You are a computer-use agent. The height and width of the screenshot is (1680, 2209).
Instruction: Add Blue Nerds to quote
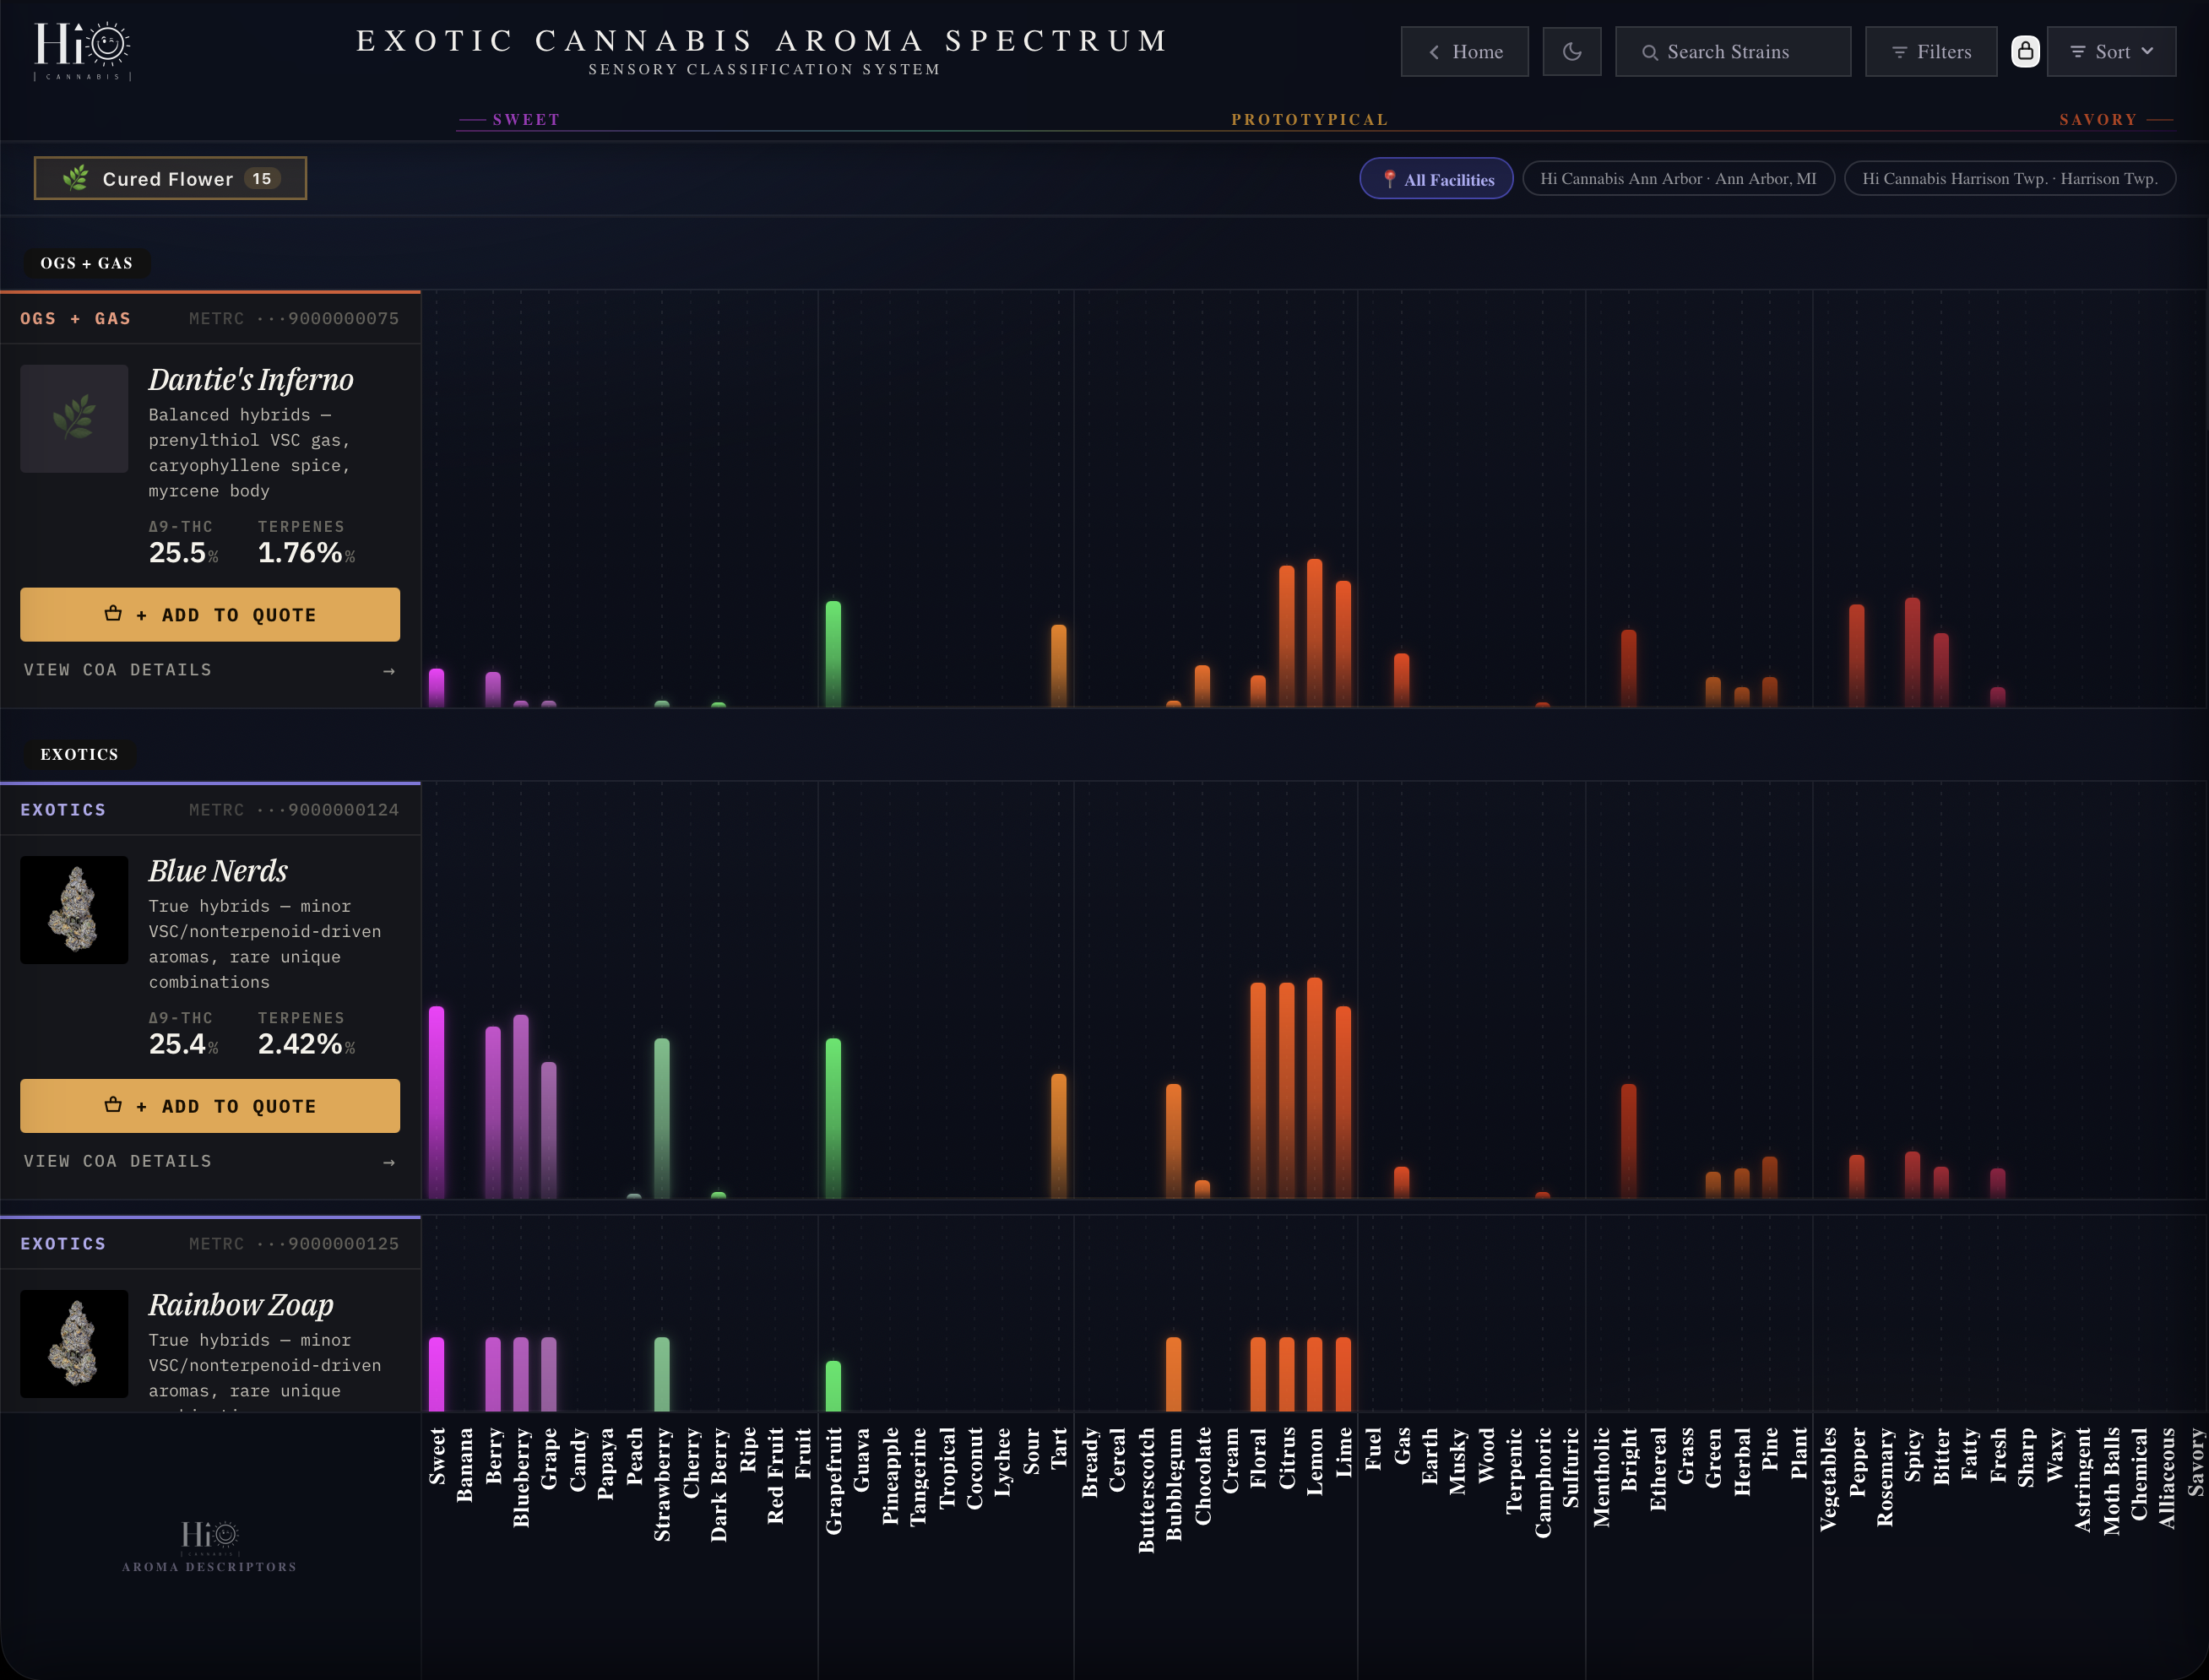(210, 1106)
